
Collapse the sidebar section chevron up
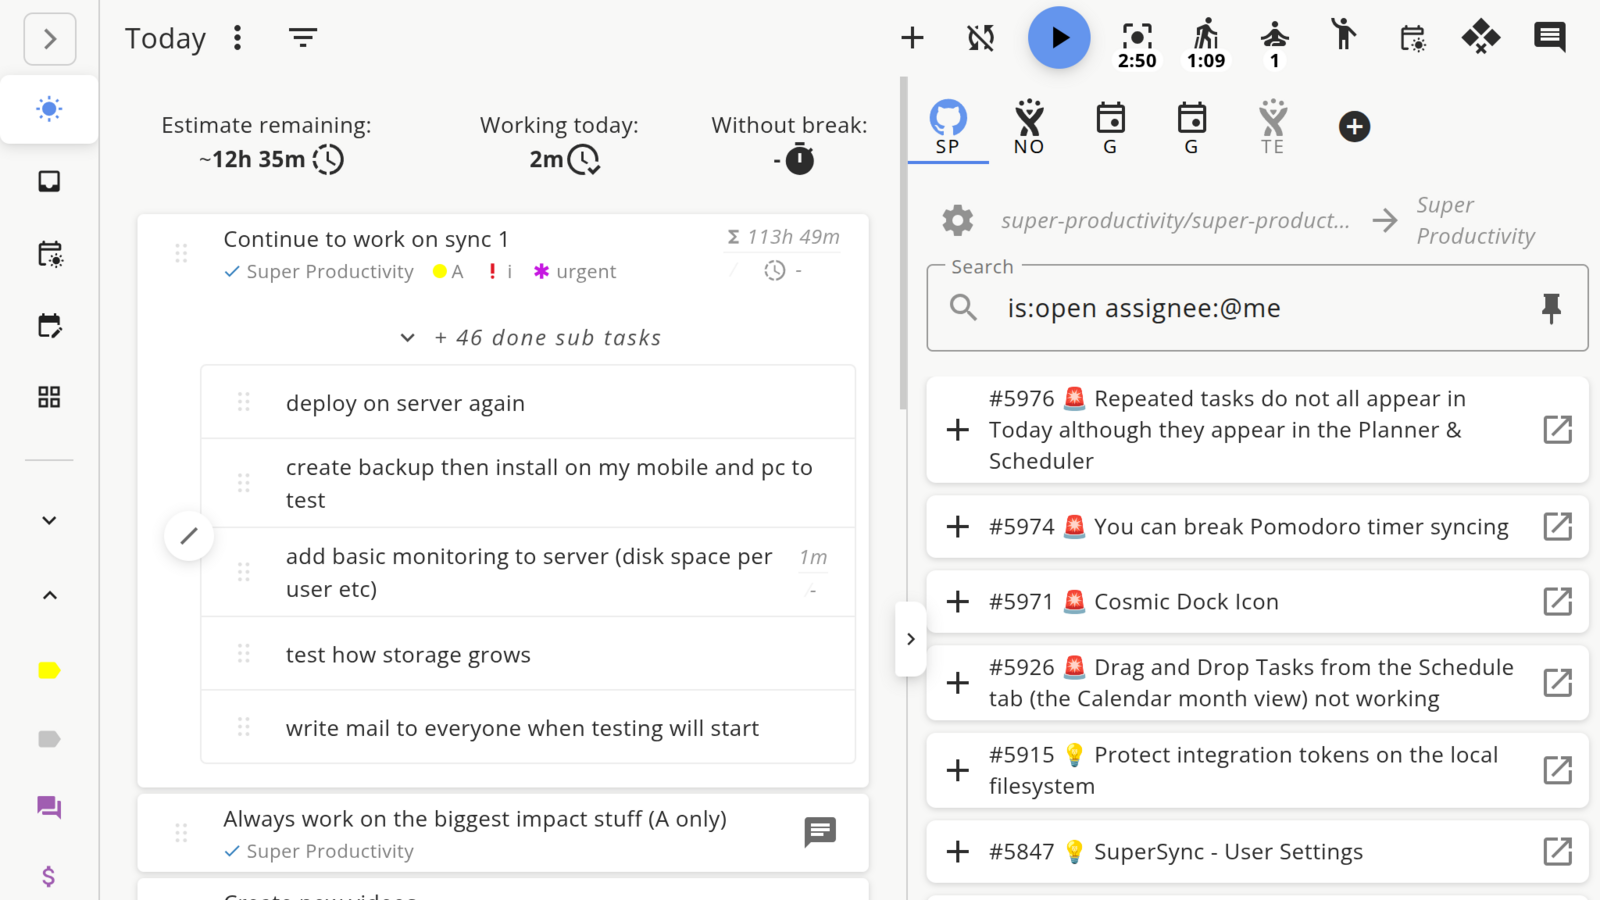pos(49,595)
